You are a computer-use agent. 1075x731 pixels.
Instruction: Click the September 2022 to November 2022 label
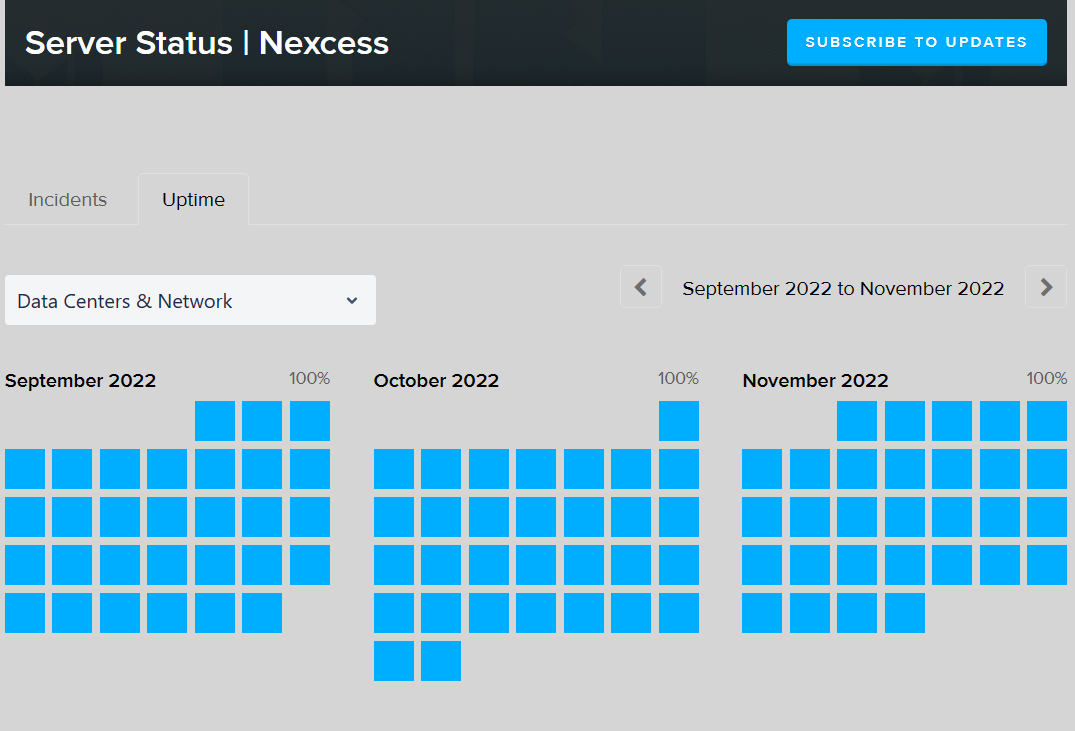coord(843,288)
